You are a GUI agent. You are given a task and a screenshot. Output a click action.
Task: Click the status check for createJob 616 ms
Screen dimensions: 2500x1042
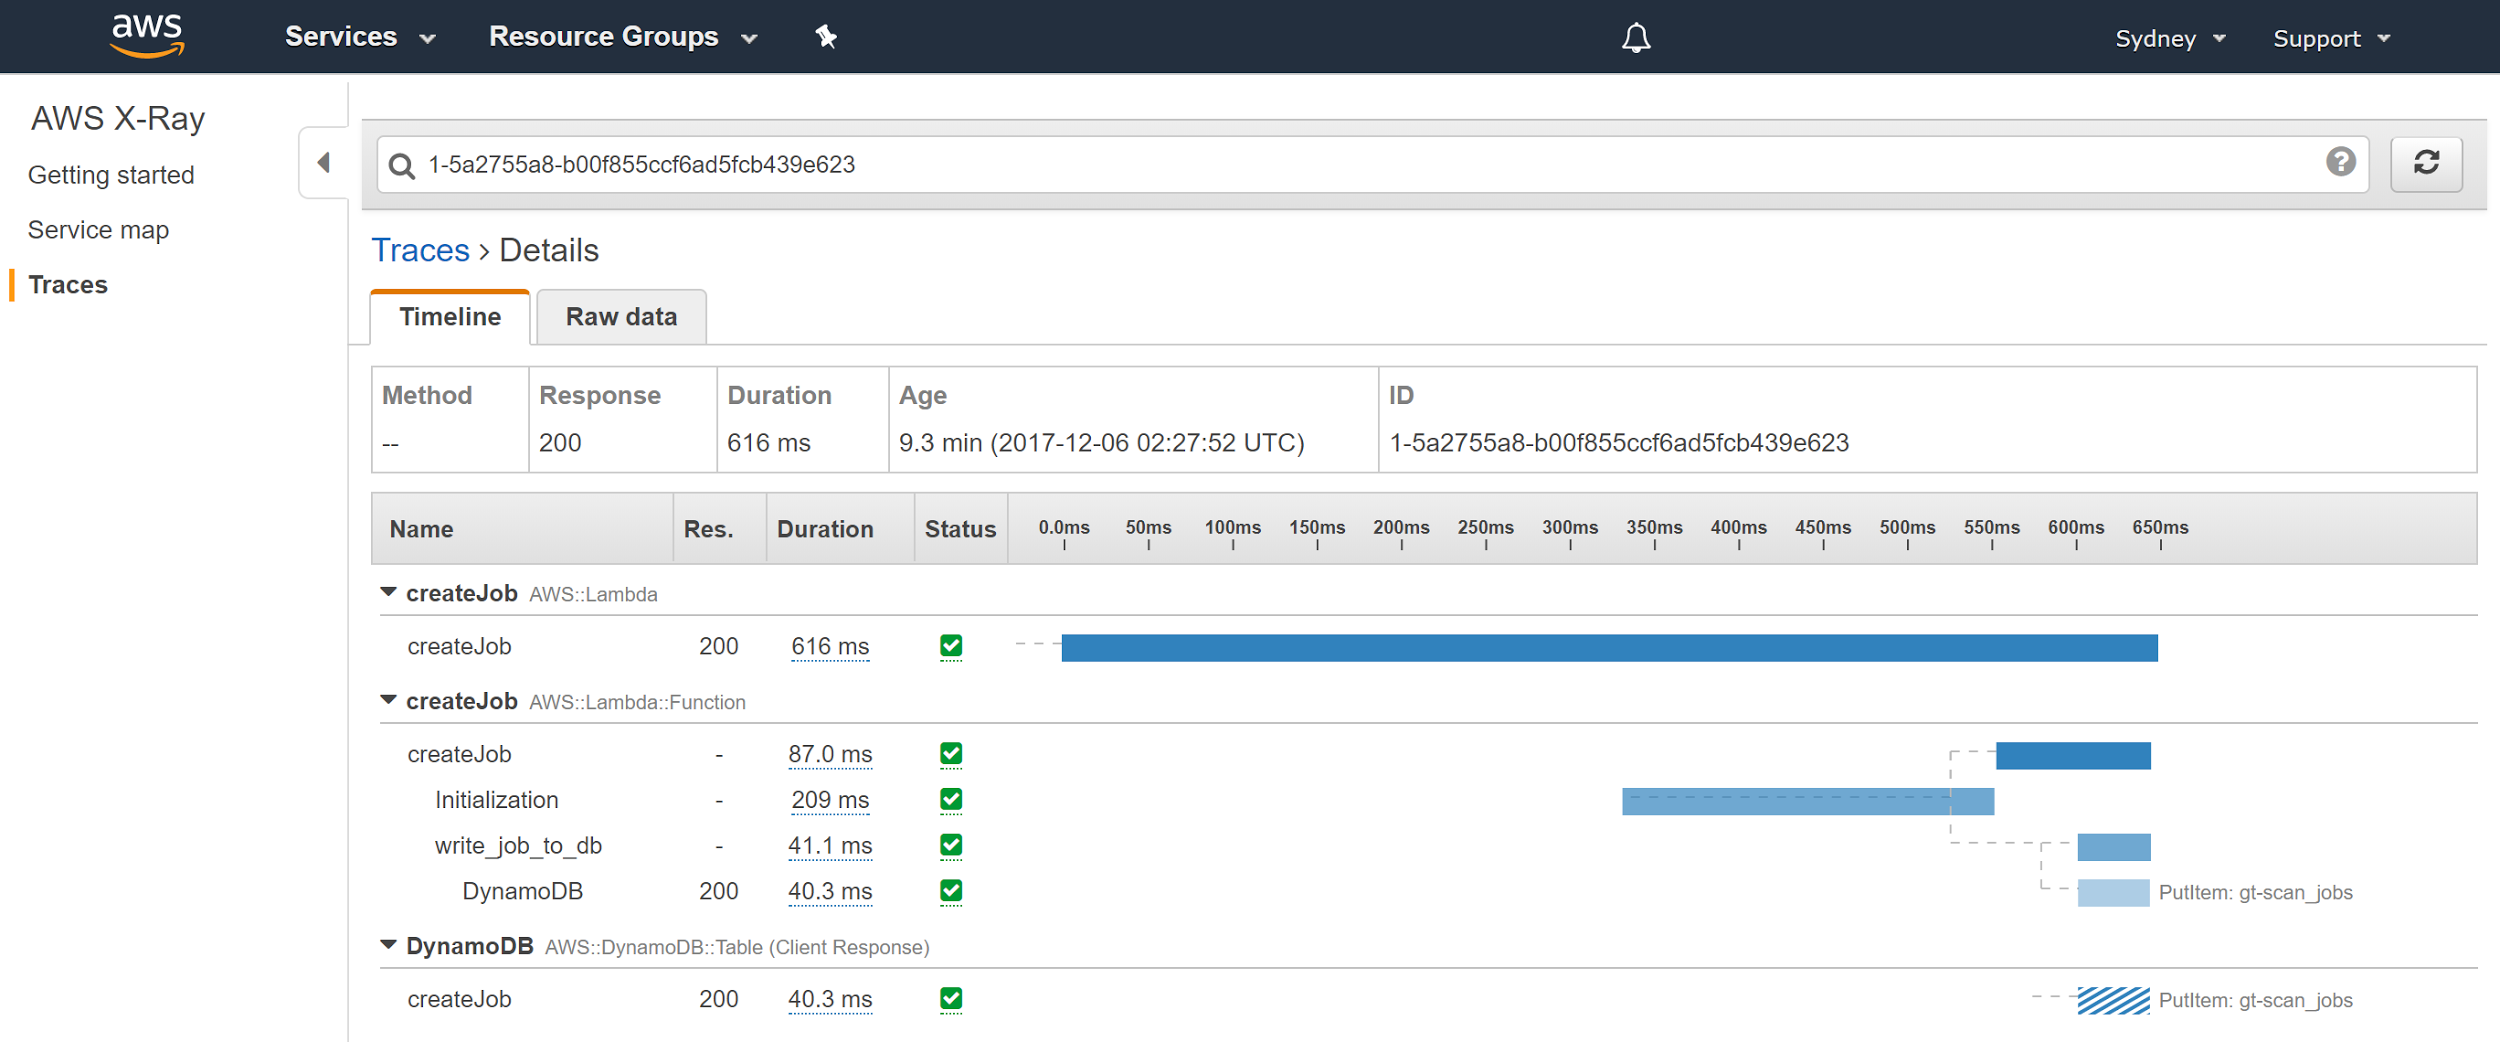[x=951, y=646]
